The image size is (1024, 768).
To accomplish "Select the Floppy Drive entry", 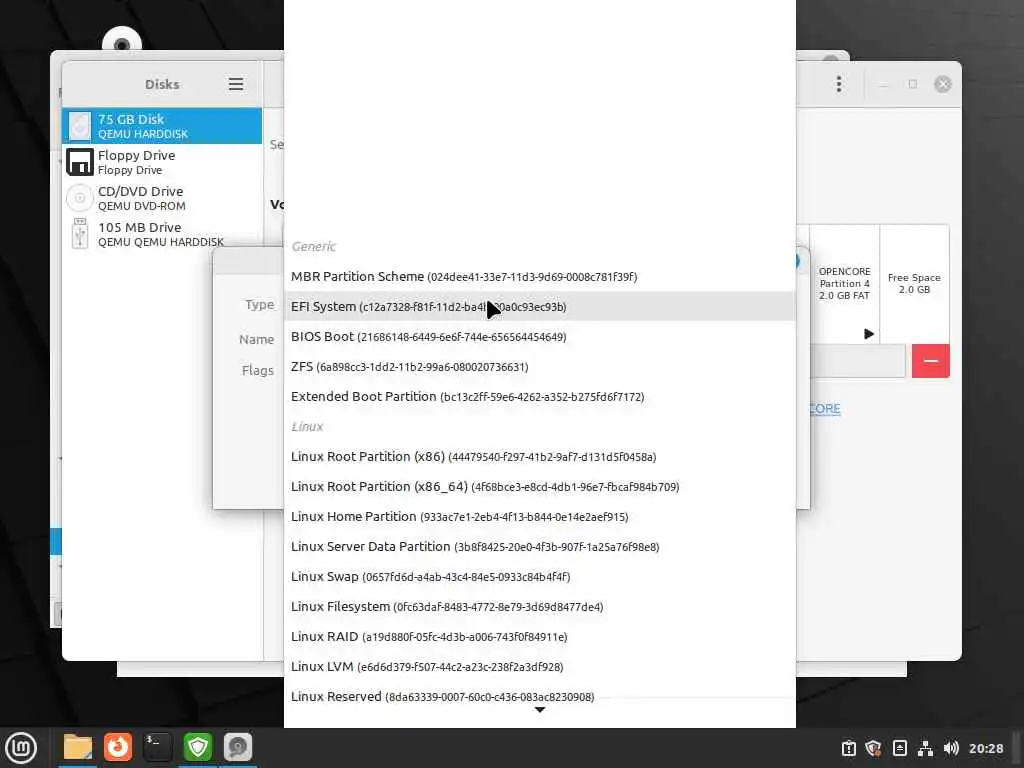I will [162, 162].
